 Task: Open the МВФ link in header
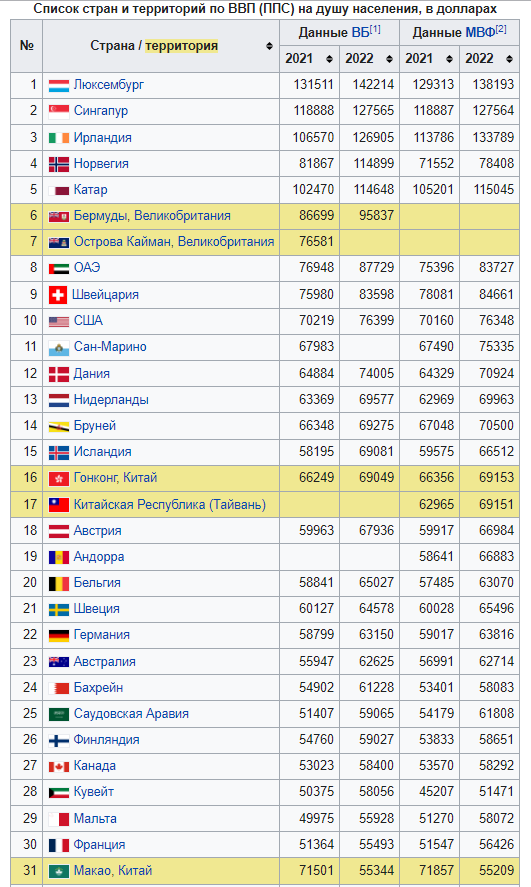(x=481, y=33)
